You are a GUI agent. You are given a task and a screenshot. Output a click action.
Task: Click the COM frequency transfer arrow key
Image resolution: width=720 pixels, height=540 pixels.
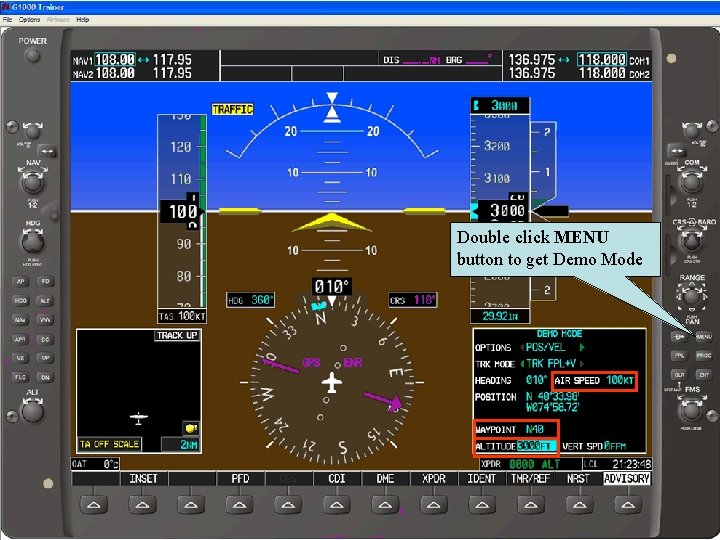point(676,151)
